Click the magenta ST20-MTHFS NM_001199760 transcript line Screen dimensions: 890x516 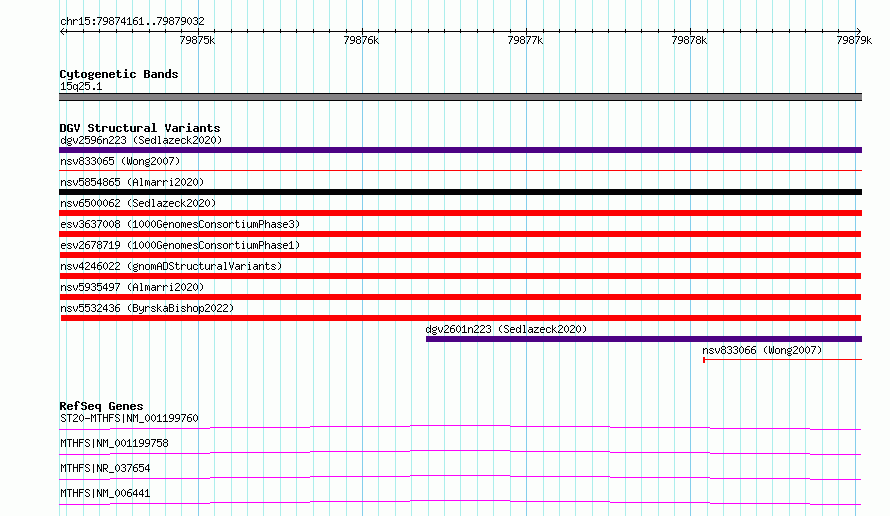pos(460,427)
